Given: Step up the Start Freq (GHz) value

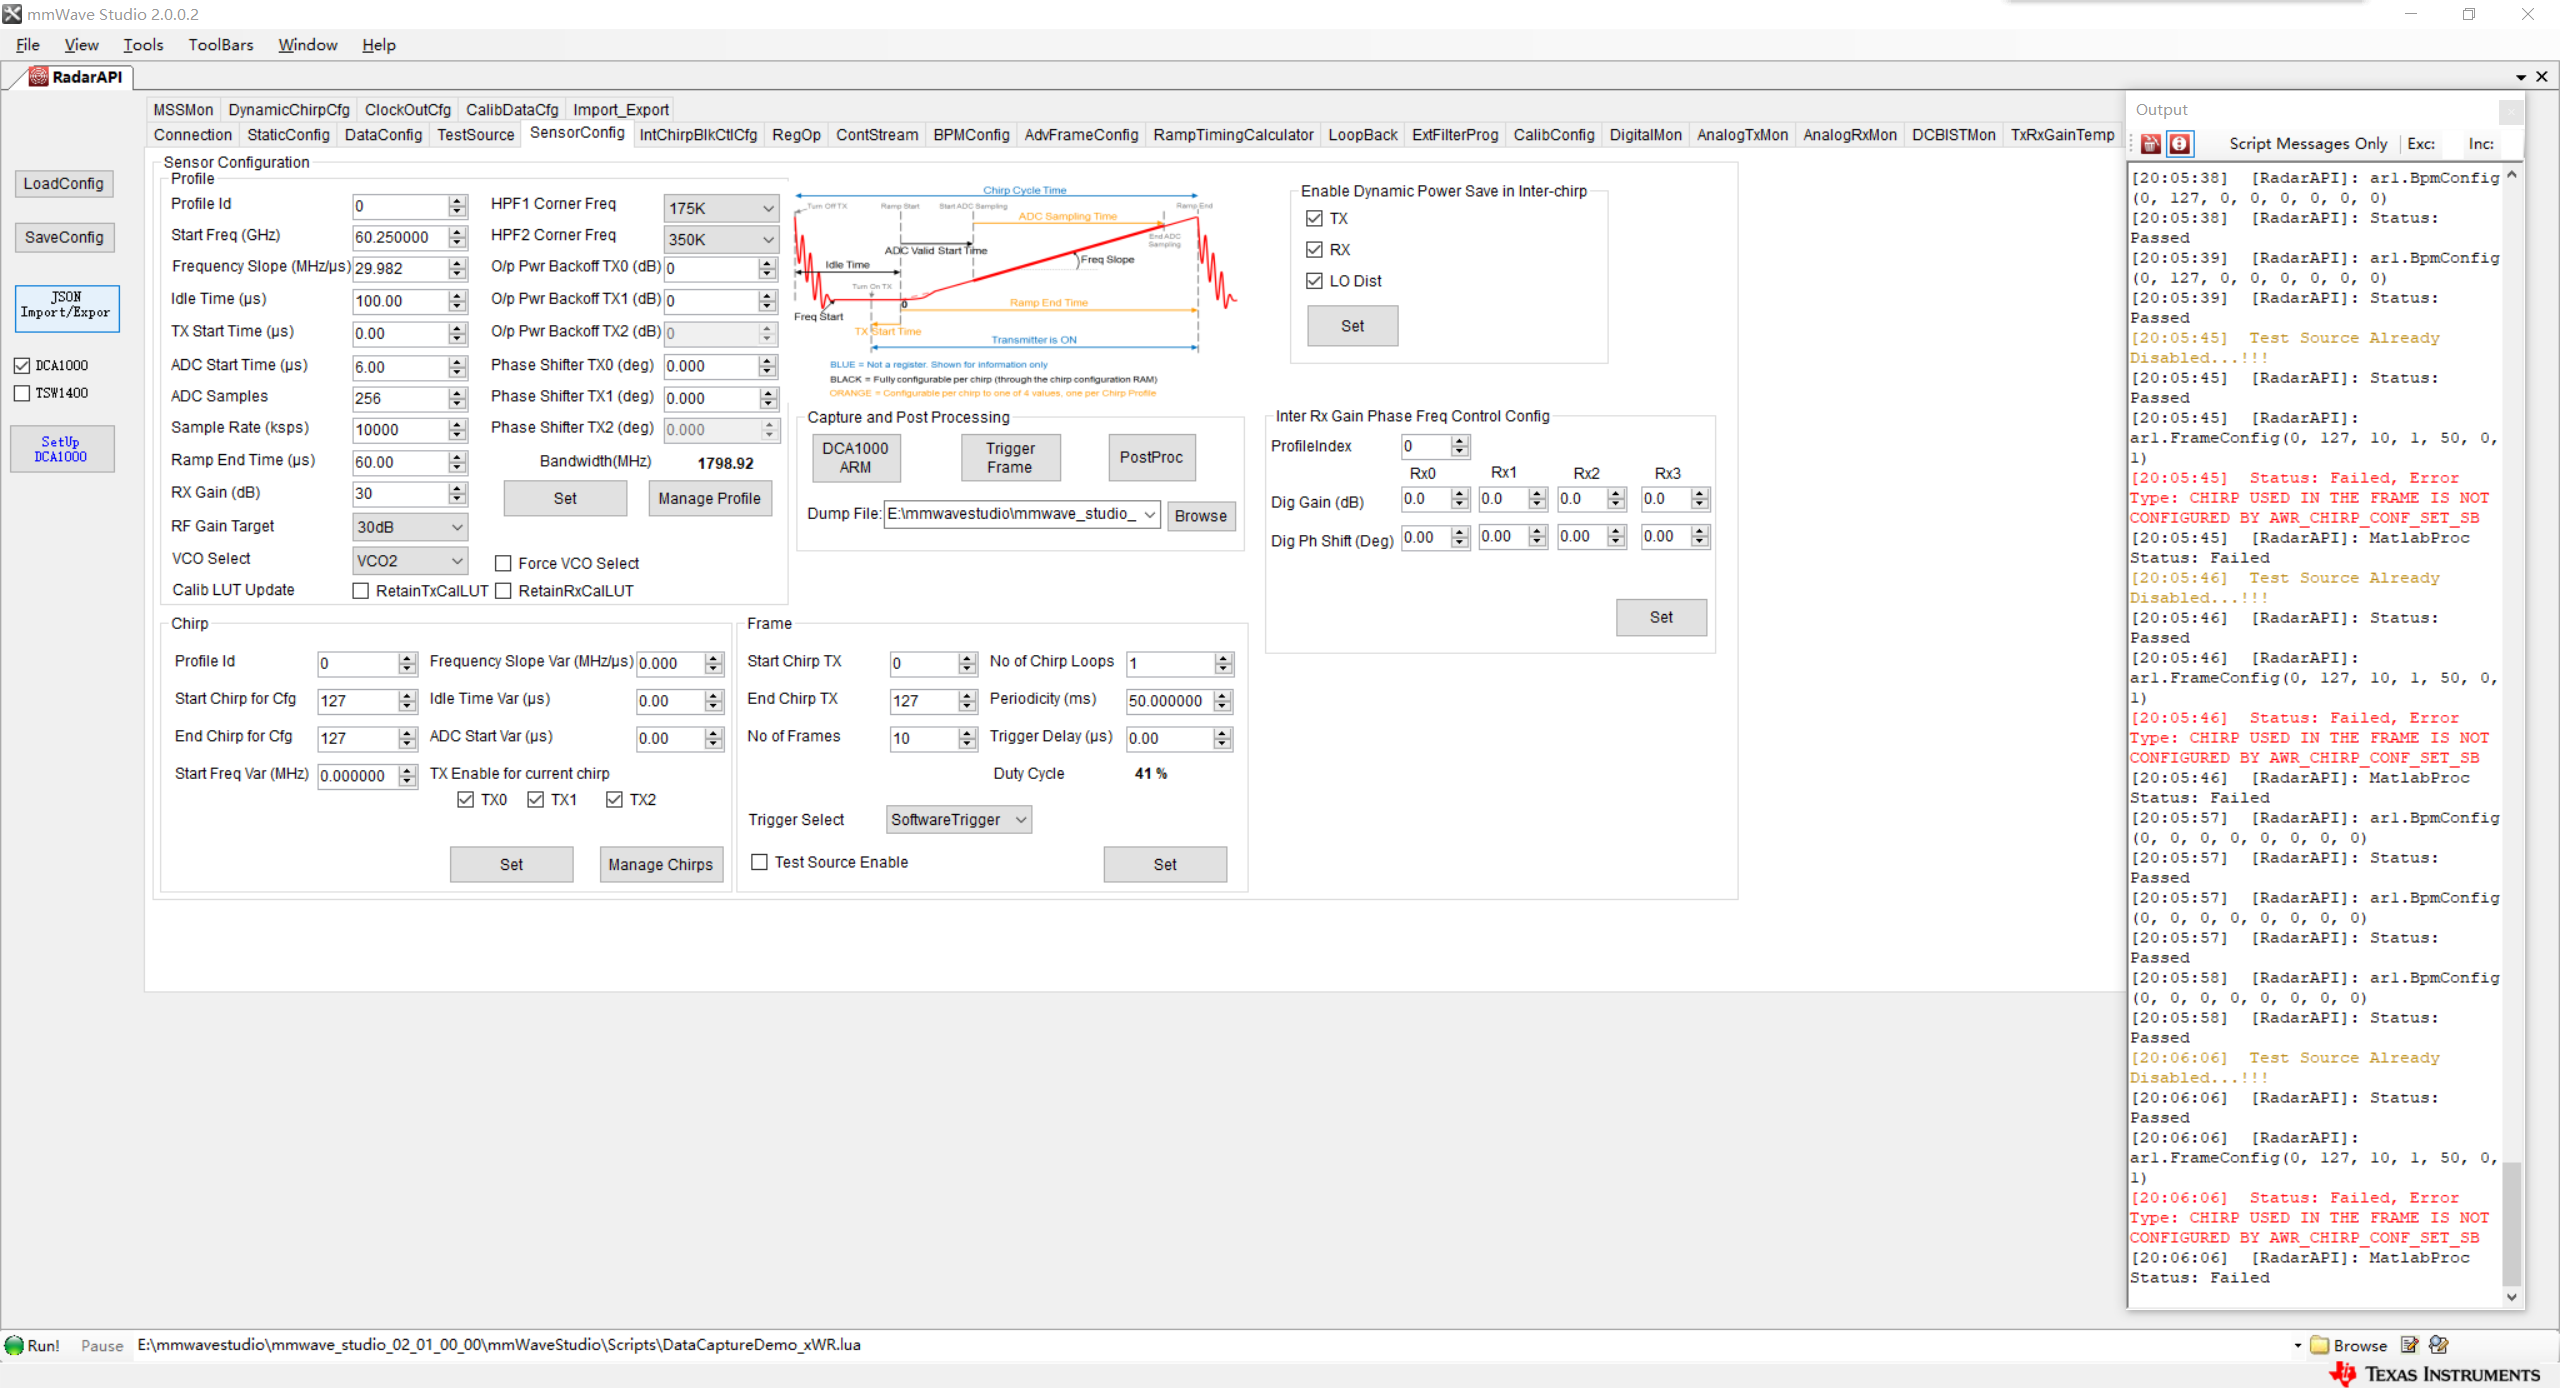Looking at the screenshot, I should pyautogui.click(x=457, y=232).
